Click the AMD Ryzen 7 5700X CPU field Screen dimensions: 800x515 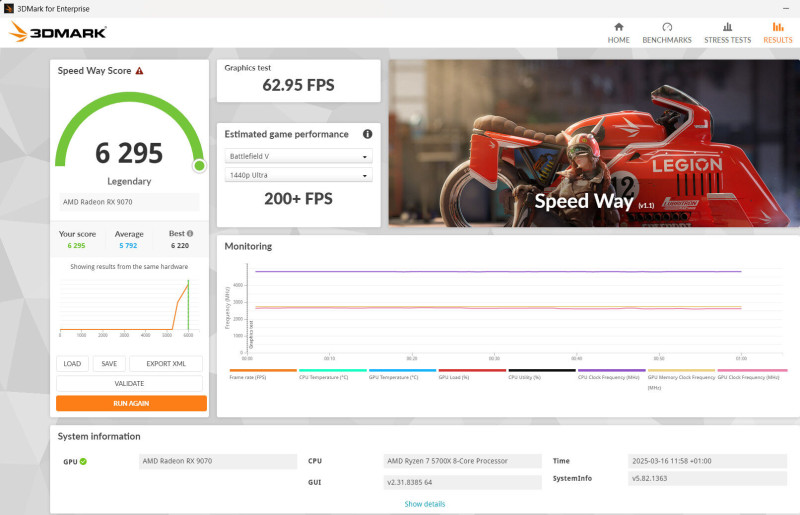point(462,461)
